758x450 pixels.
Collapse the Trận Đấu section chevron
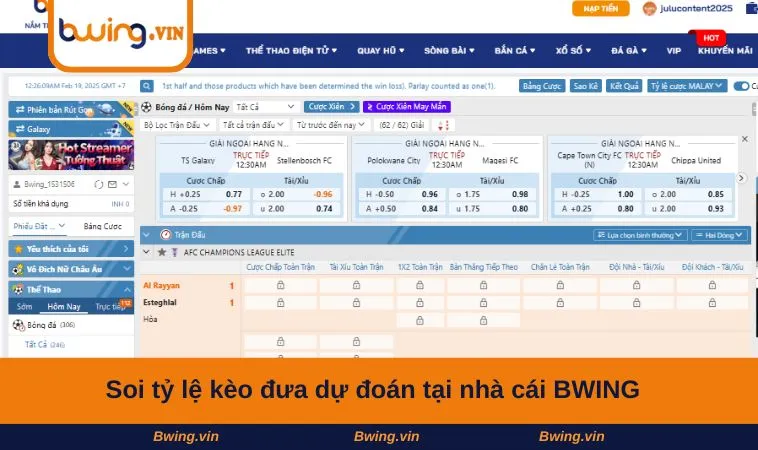[x=146, y=235]
